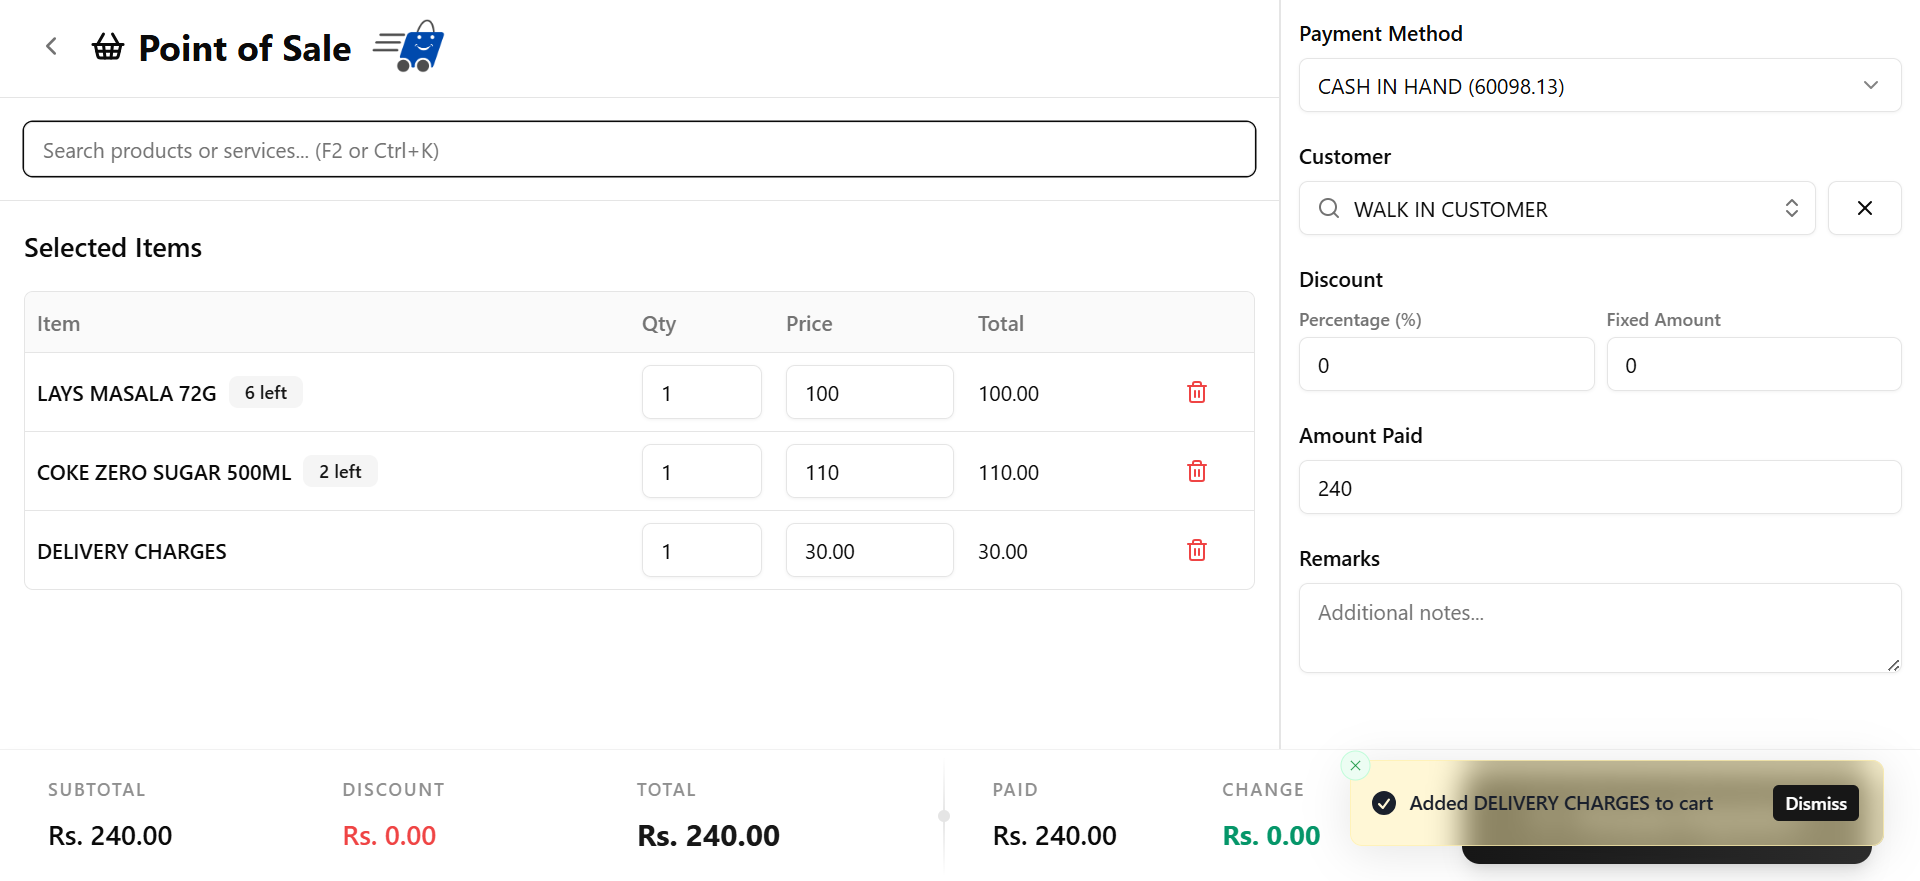Focus the product search box
The image size is (1920, 881).
click(639, 150)
